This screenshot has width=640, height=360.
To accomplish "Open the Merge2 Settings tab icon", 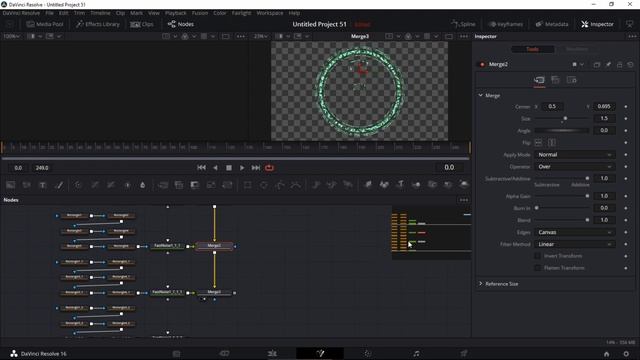I will click(x=571, y=80).
